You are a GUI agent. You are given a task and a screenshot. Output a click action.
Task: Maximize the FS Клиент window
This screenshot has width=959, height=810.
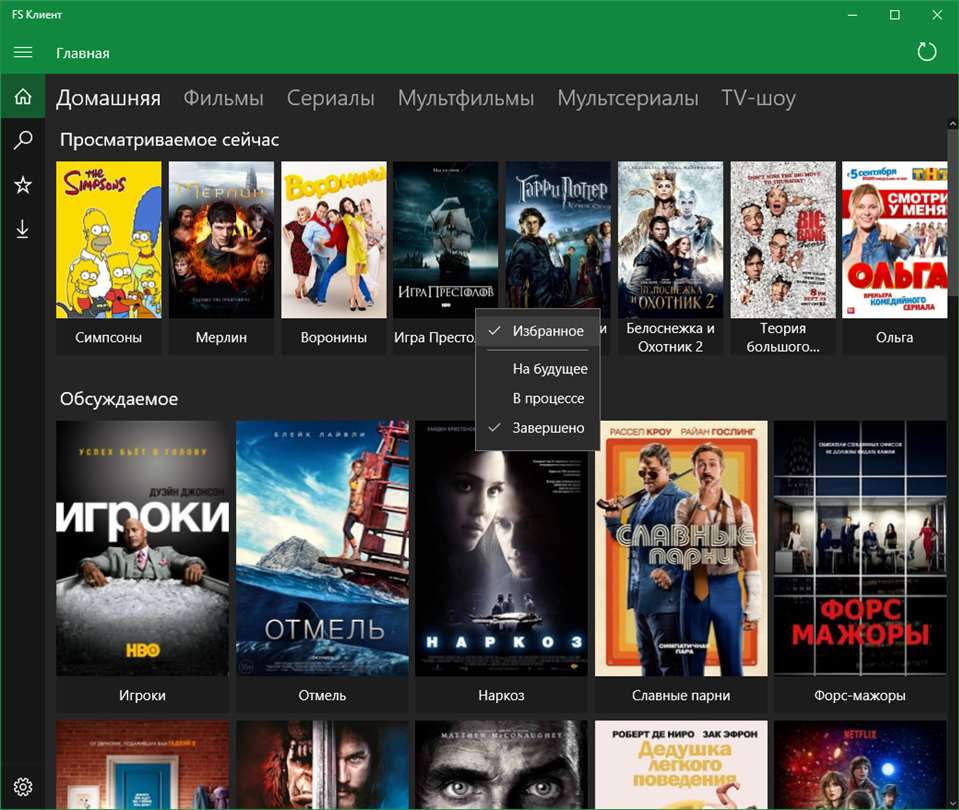click(895, 15)
